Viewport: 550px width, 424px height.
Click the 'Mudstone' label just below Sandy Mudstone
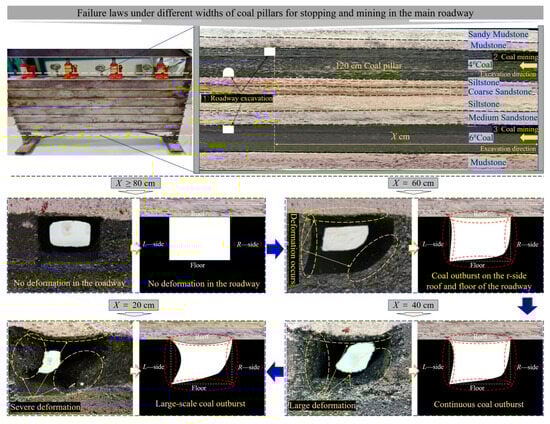tap(488, 45)
